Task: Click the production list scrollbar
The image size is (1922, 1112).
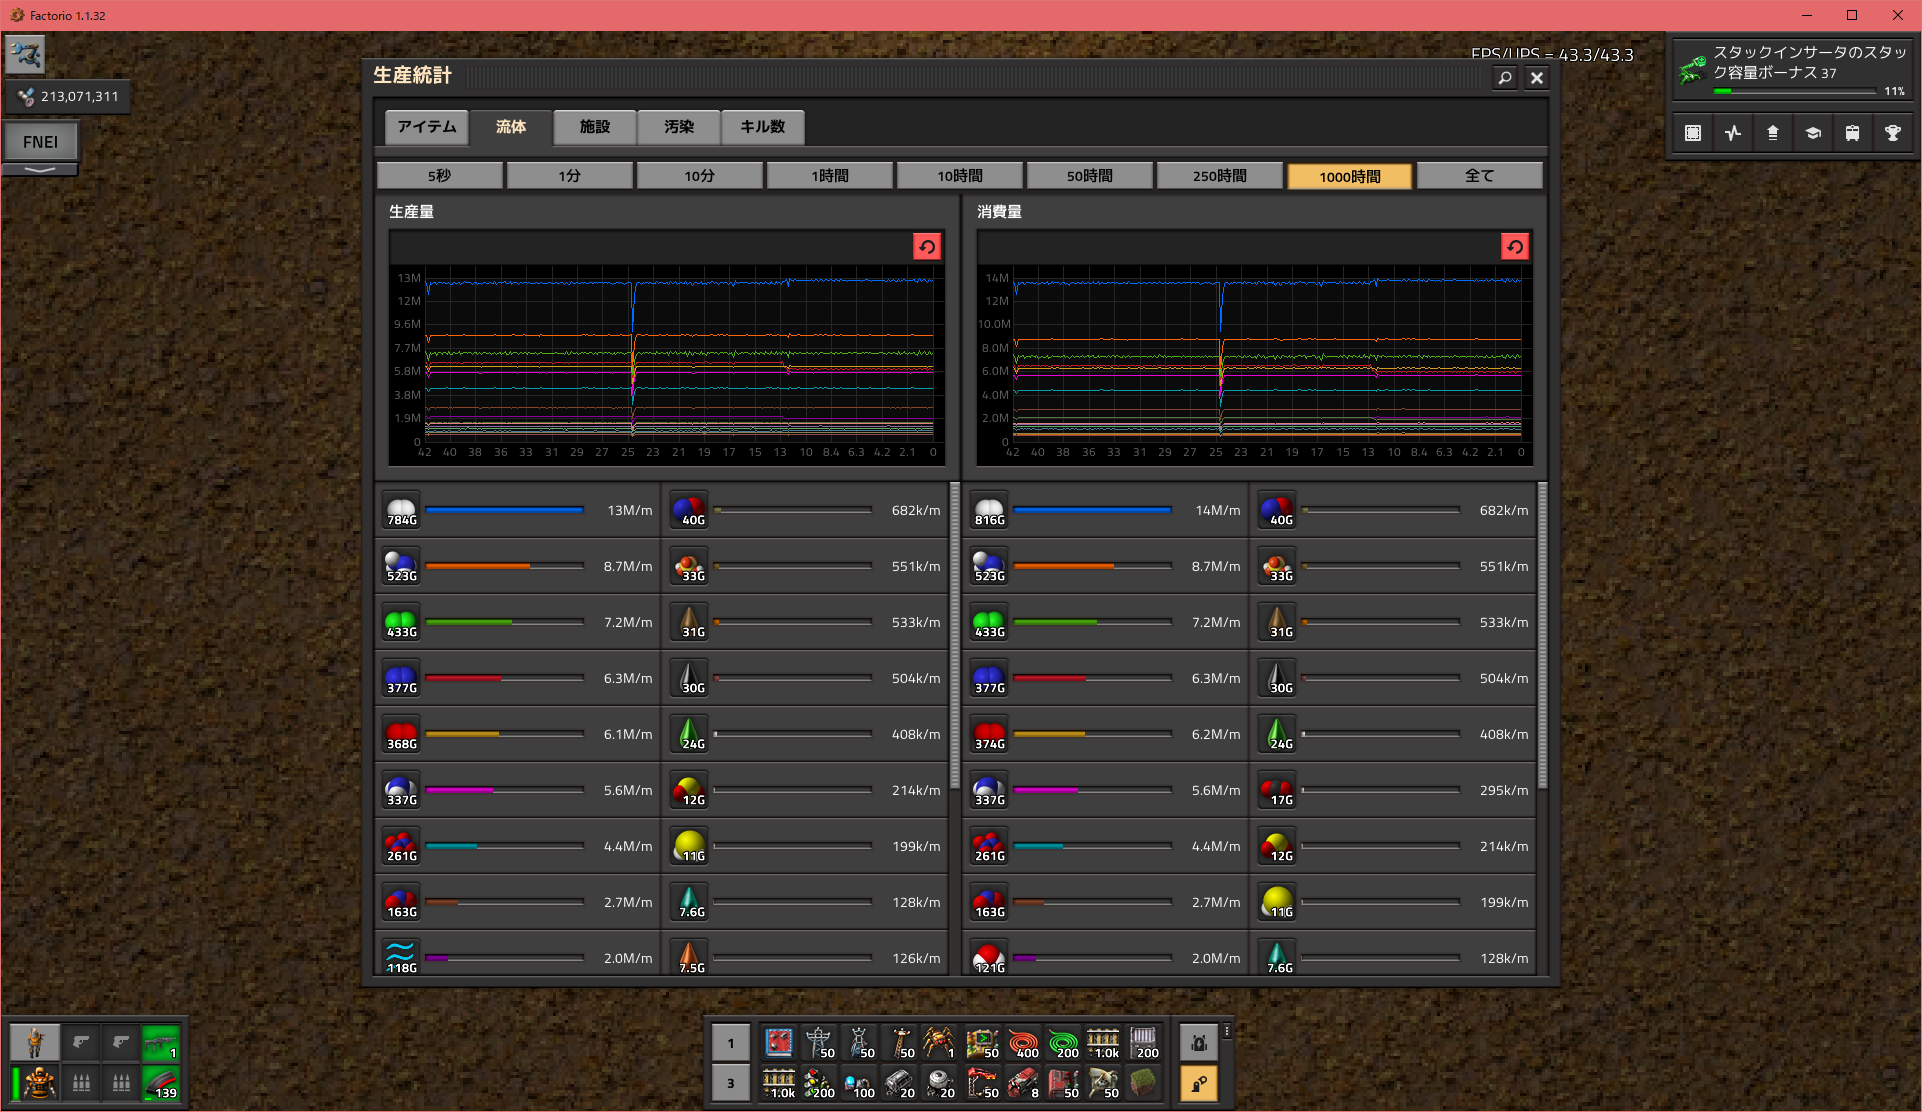Action: tap(955, 636)
